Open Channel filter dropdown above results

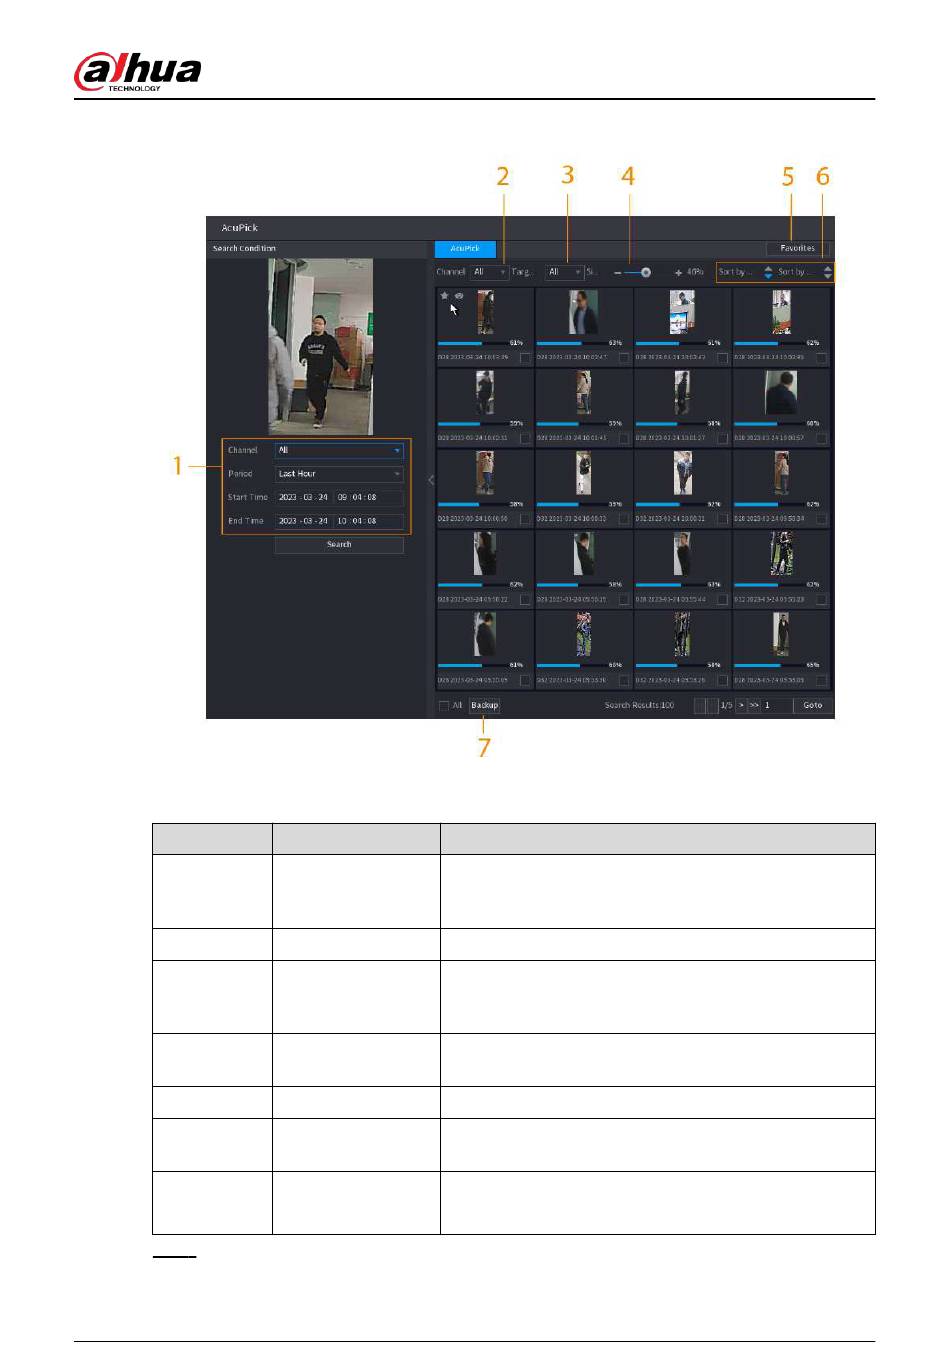(489, 272)
